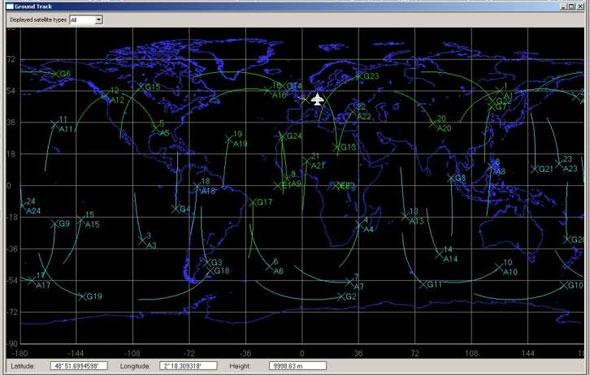Image resolution: width=590 pixels, height=375 pixels.
Task: Select the G23 satellite marker
Action: pyautogui.click(x=358, y=77)
